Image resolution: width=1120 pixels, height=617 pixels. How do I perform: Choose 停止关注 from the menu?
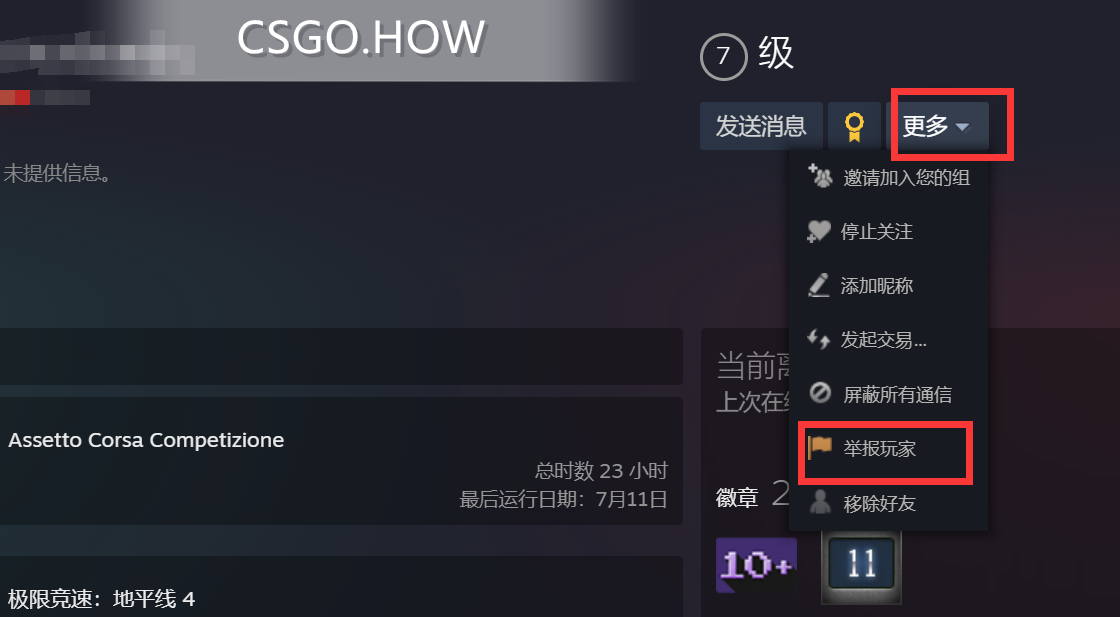[889, 231]
